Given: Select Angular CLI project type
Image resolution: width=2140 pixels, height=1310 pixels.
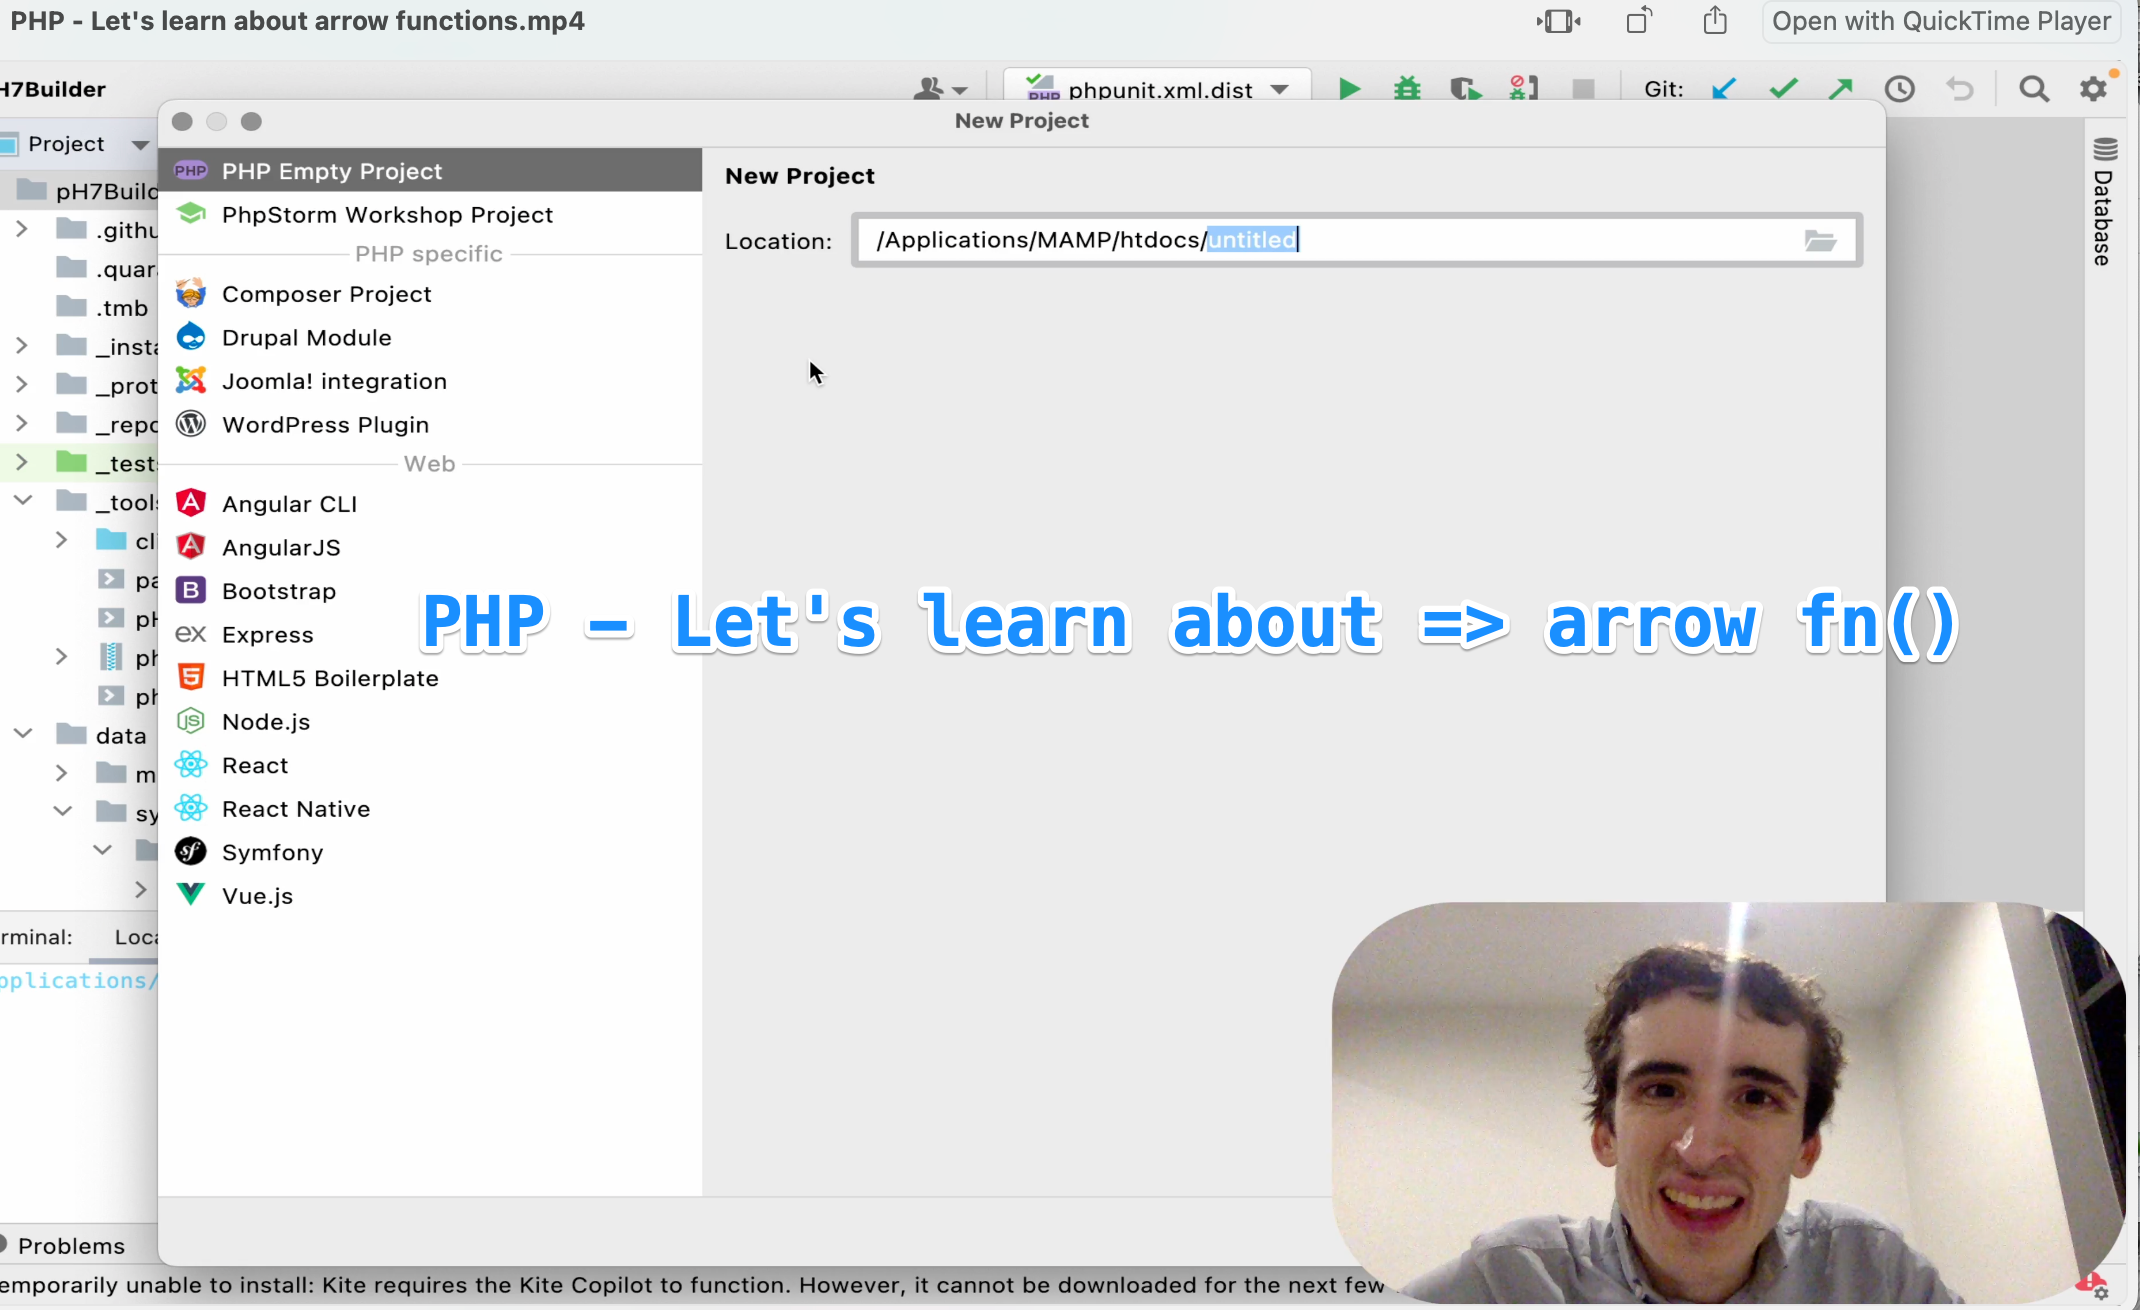Looking at the screenshot, I should click(430, 504).
